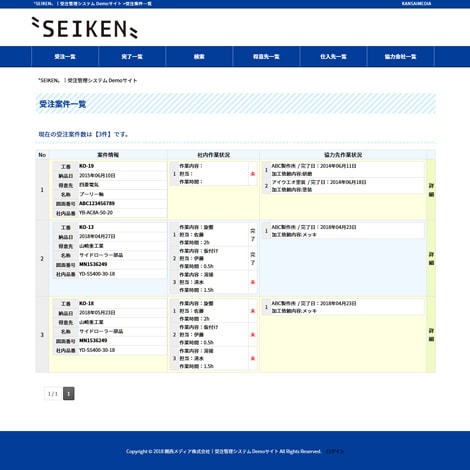Click drawing number MN1536249 in the KD-18 row

pos(93,341)
